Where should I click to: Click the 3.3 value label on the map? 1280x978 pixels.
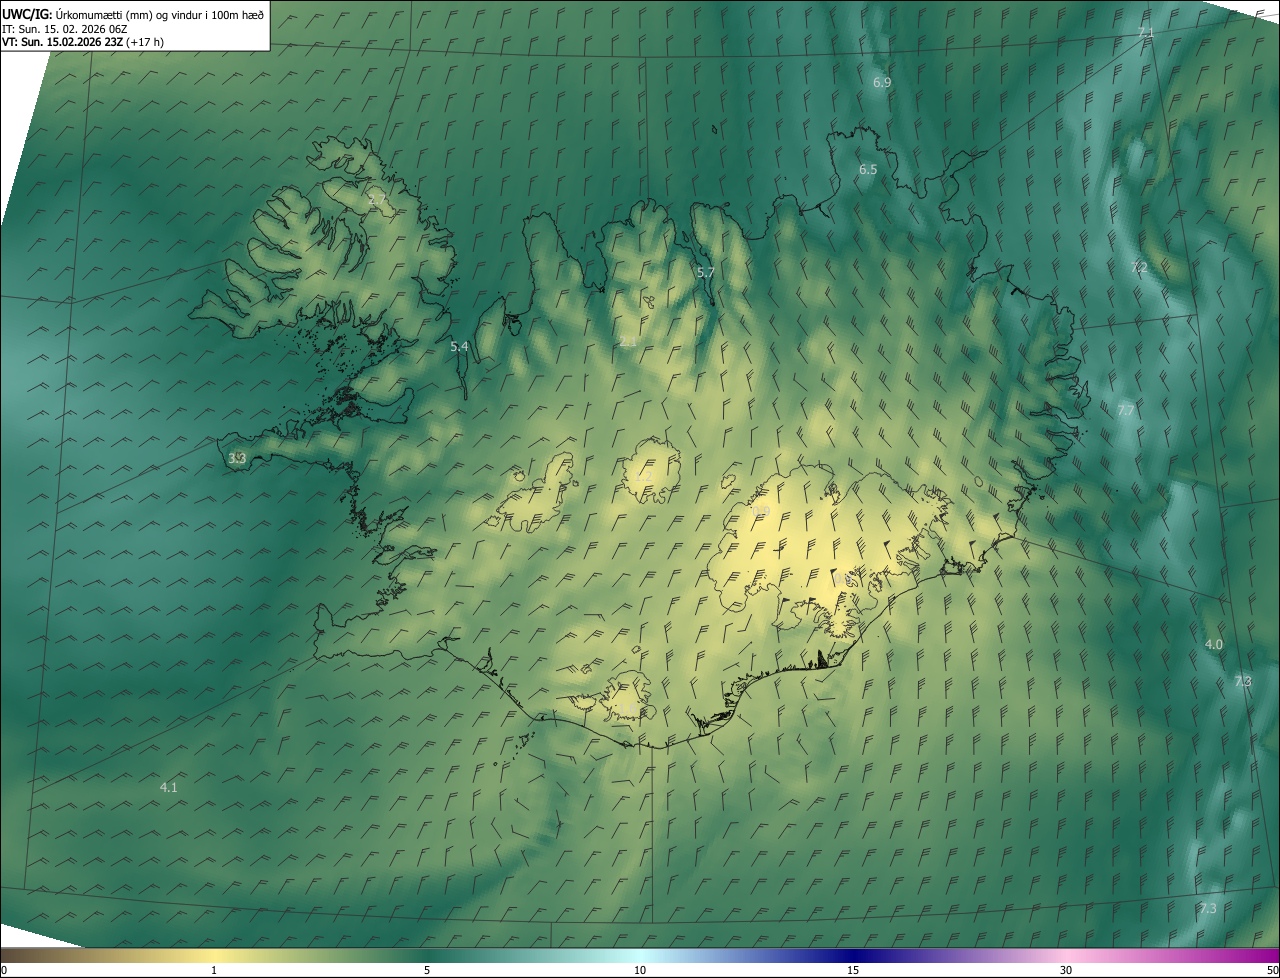click(237, 459)
